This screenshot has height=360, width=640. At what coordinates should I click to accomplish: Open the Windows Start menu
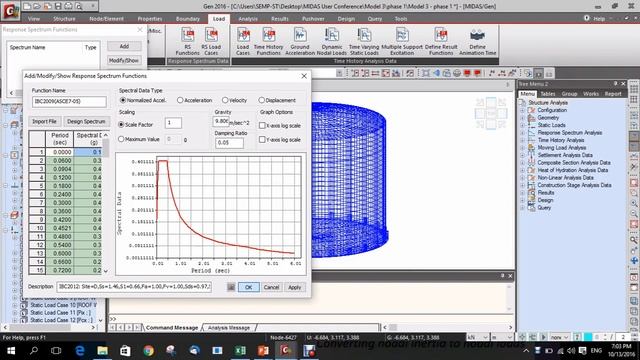tap(11, 350)
